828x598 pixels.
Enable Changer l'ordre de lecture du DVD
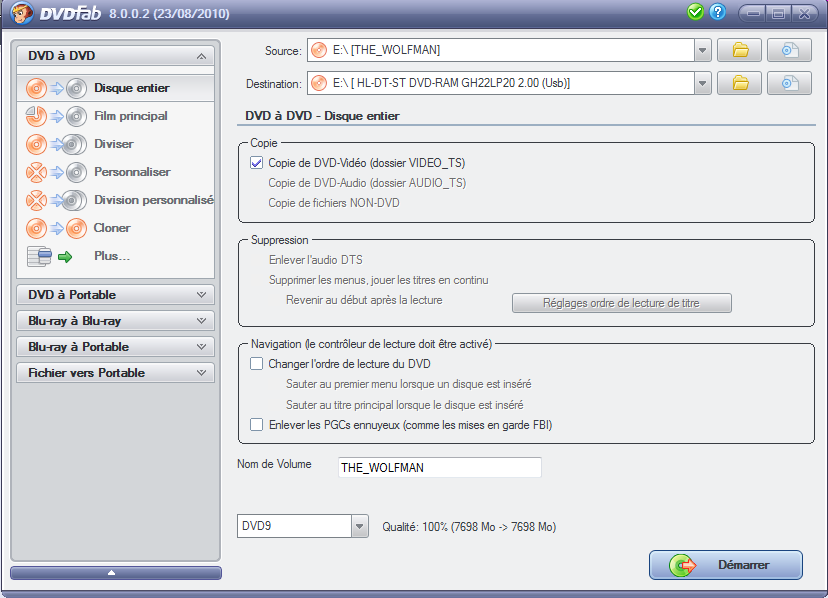(256, 363)
